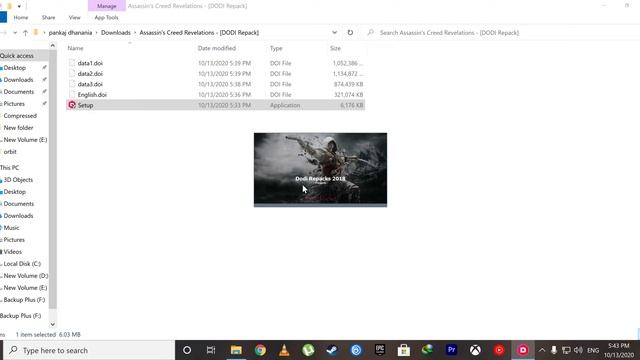Sort by the Size column header

pos(335,48)
